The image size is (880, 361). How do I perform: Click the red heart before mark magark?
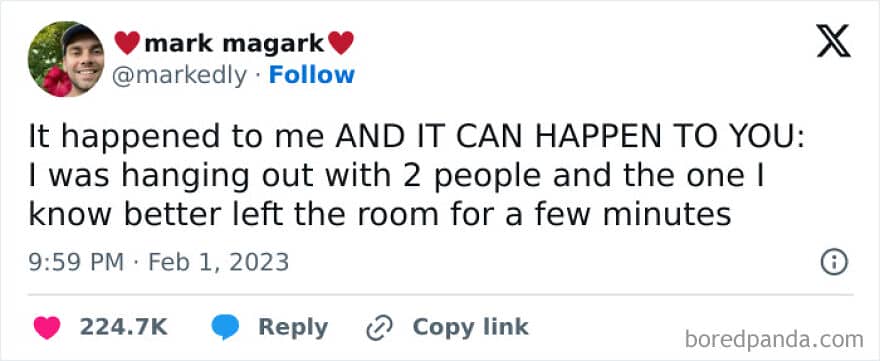tap(127, 43)
